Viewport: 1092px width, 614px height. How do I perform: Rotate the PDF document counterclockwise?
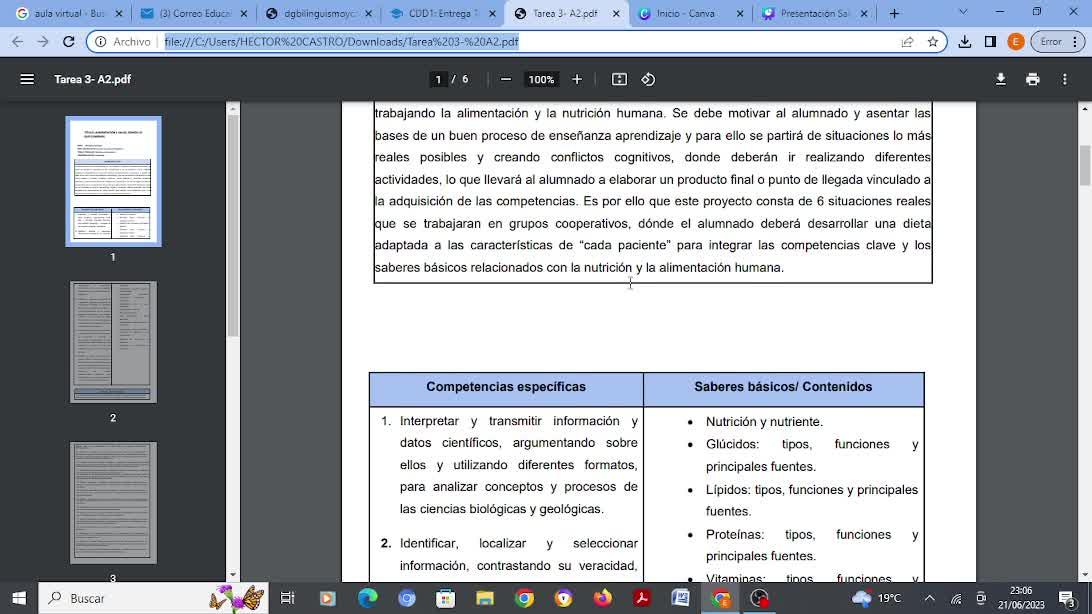(648, 79)
